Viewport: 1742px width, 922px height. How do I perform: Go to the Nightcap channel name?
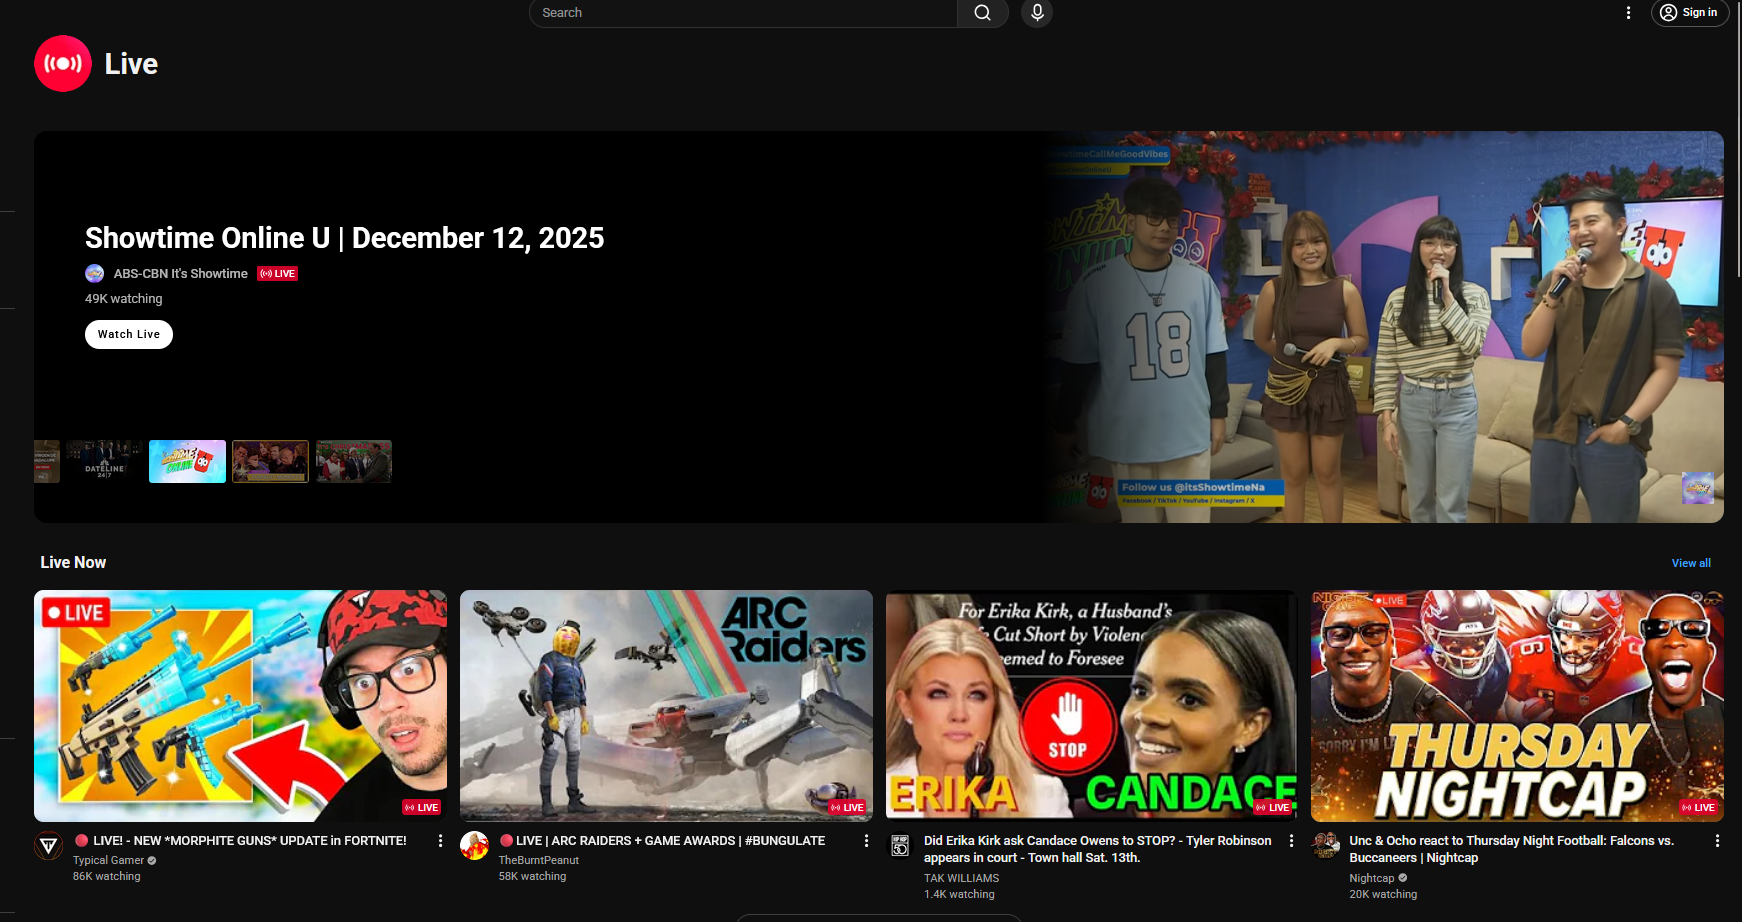point(1372,878)
